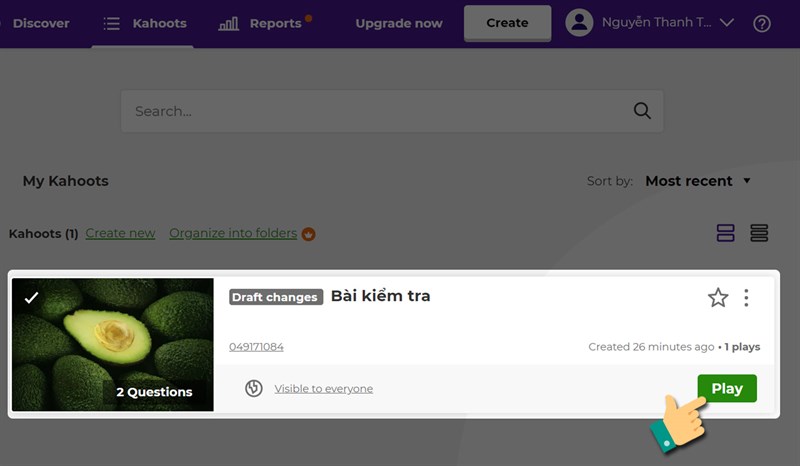The height and width of the screenshot is (466, 800).
Task: Click the premium crown badge icon
Action: pos(308,234)
